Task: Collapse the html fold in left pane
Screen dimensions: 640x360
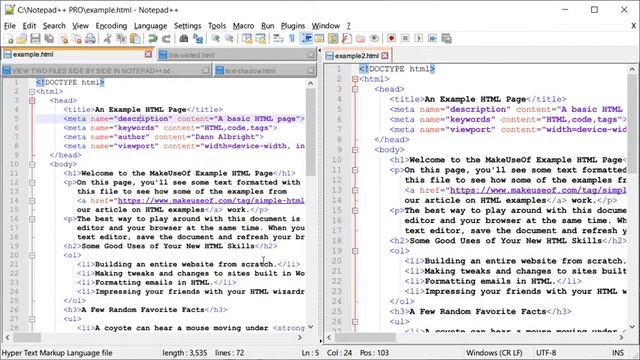Action: point(32,91)
